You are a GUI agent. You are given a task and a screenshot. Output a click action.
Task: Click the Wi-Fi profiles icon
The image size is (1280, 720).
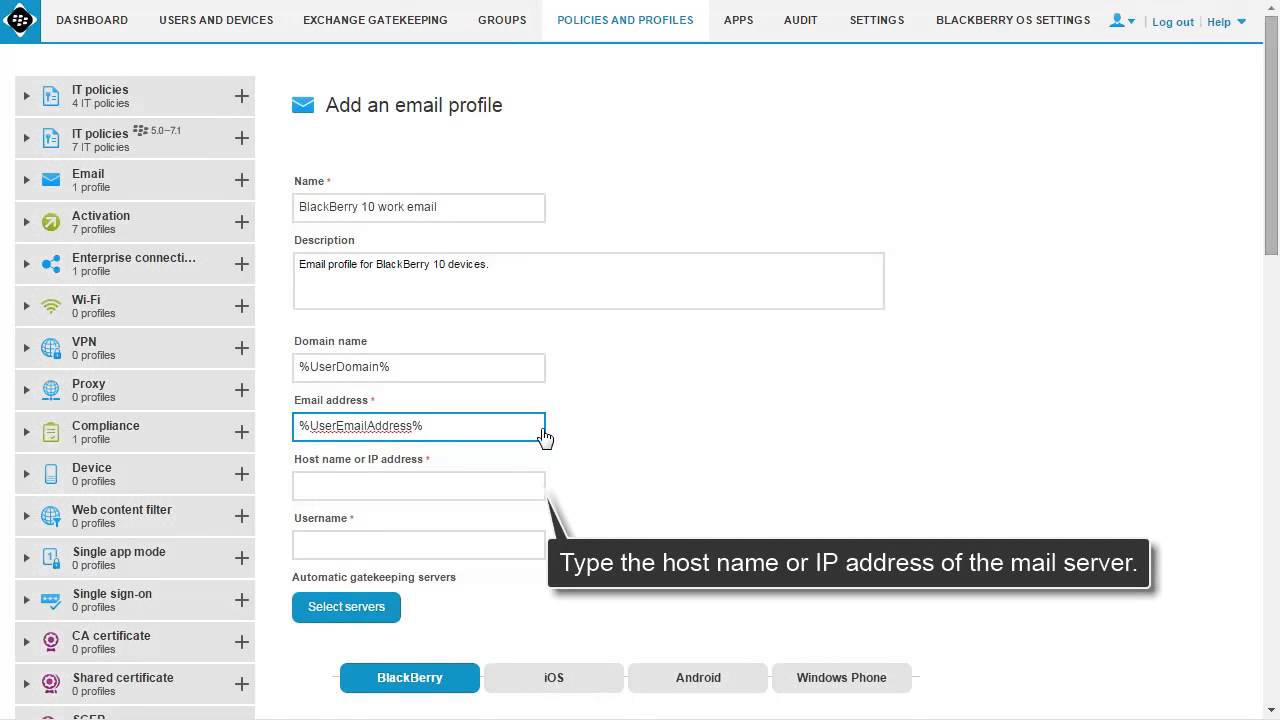(51, 306)
